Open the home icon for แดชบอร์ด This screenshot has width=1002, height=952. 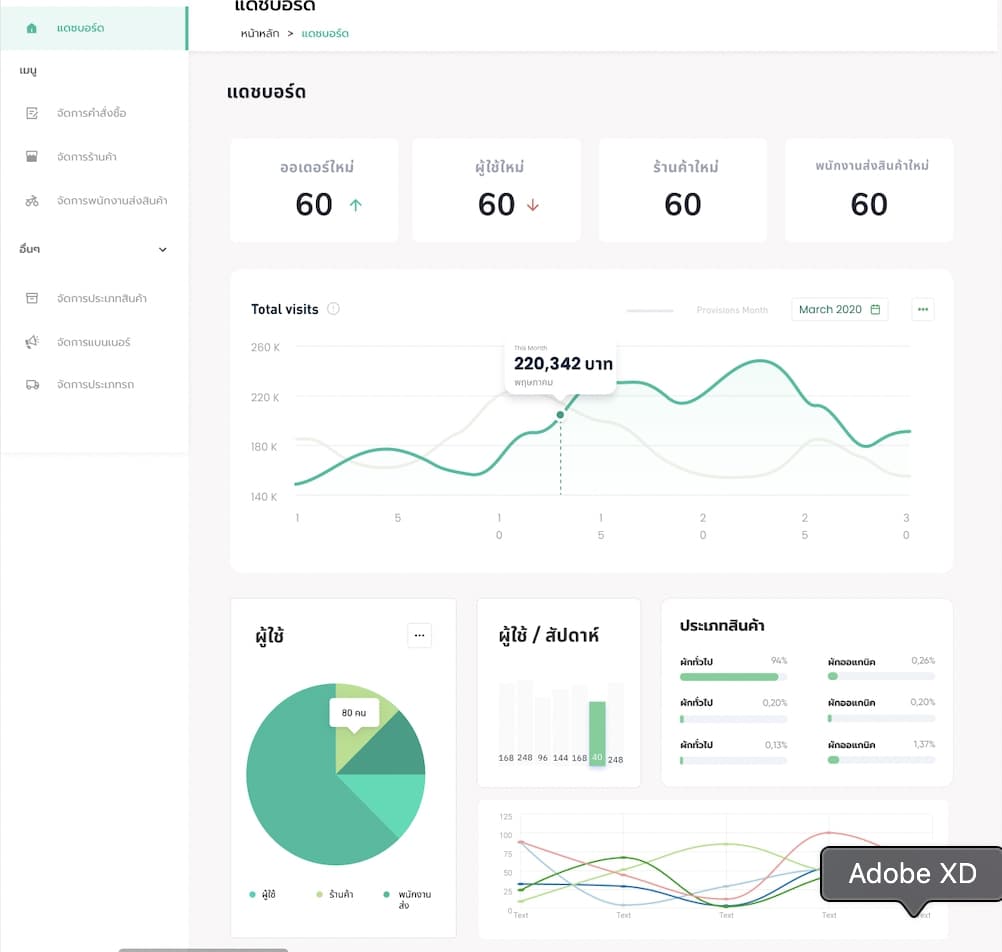pos(31,28)
